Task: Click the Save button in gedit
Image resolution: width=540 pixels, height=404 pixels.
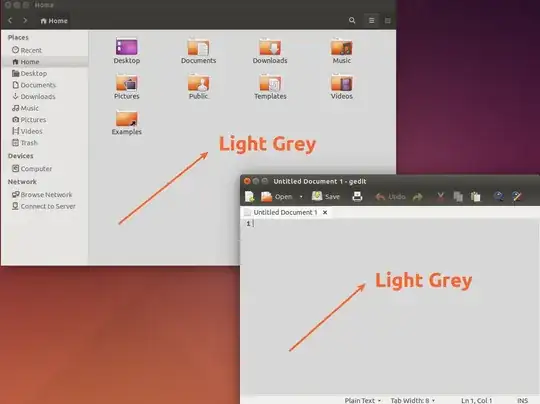Action: pyautogui.click(x=326, y=197)
